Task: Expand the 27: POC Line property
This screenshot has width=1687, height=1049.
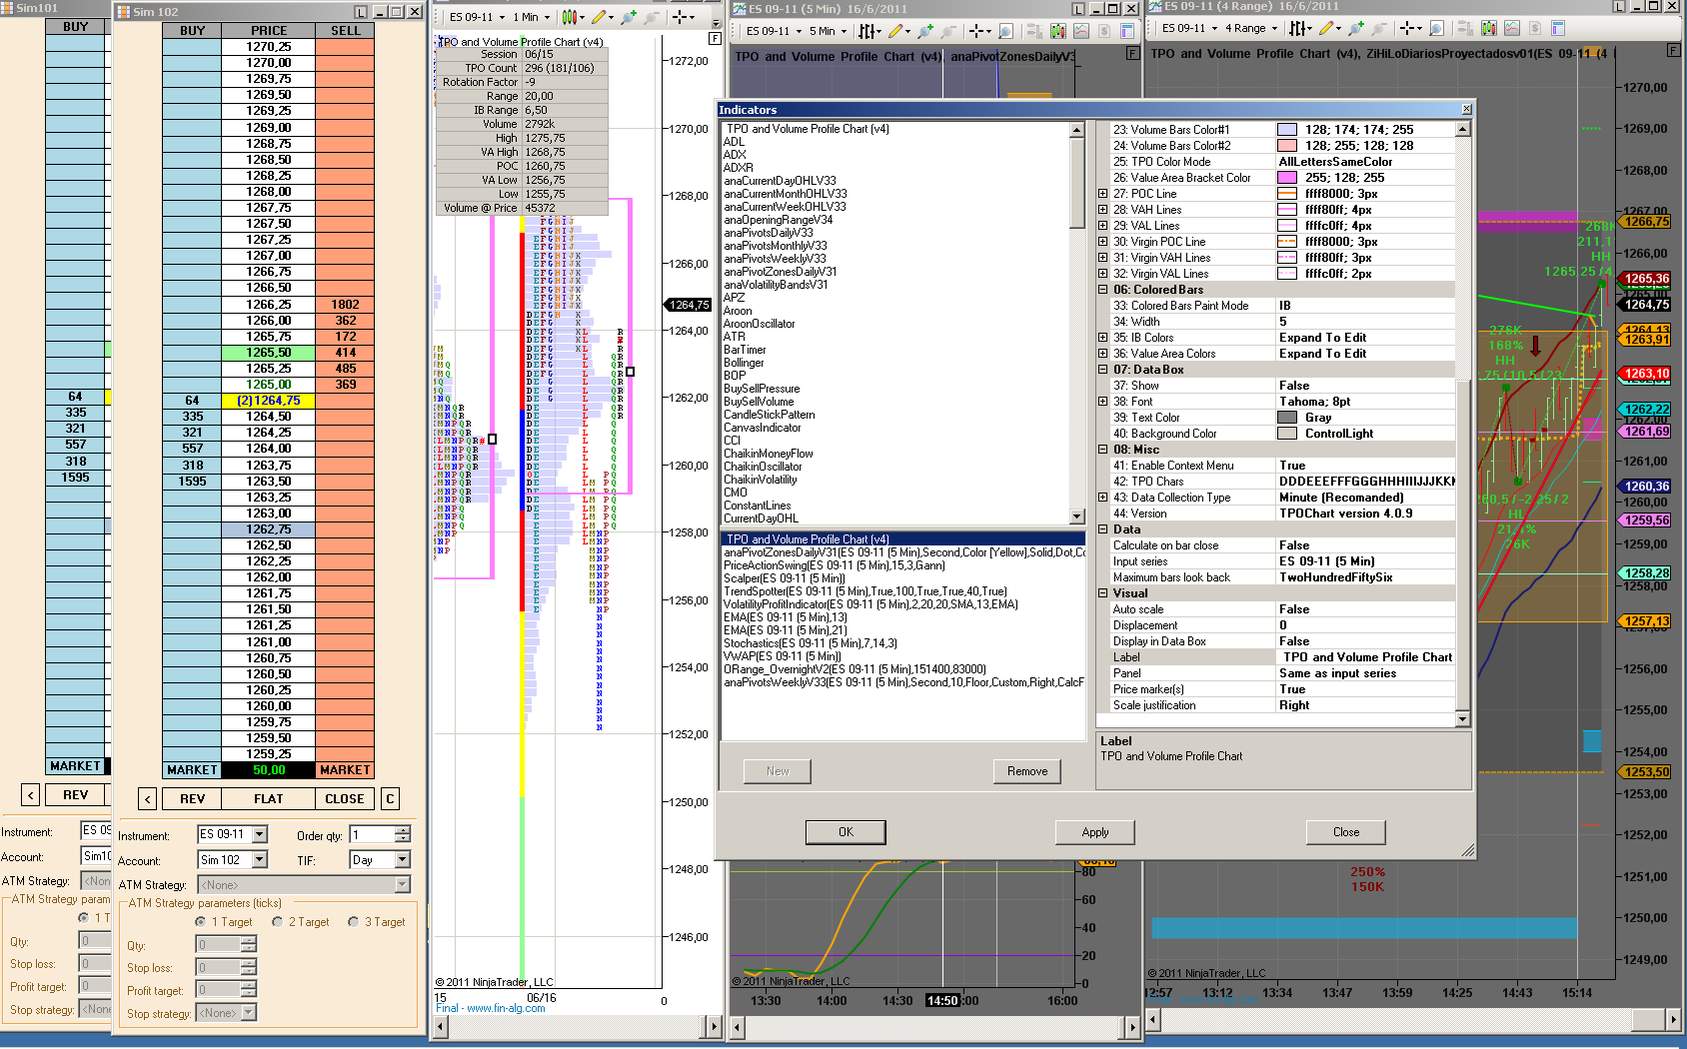Action: pos(1103,194)
